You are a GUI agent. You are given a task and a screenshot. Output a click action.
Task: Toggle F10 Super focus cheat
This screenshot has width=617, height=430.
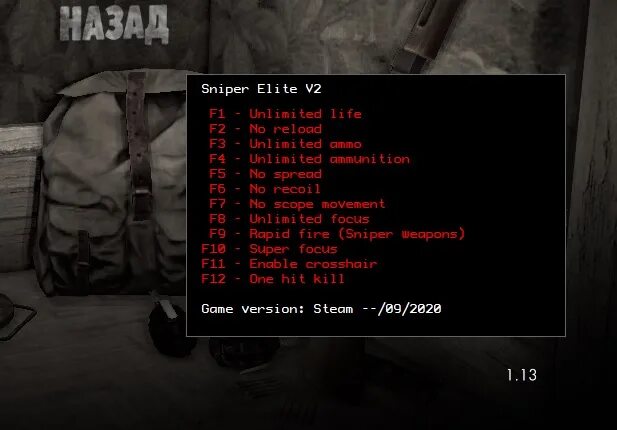pos(269,249)
